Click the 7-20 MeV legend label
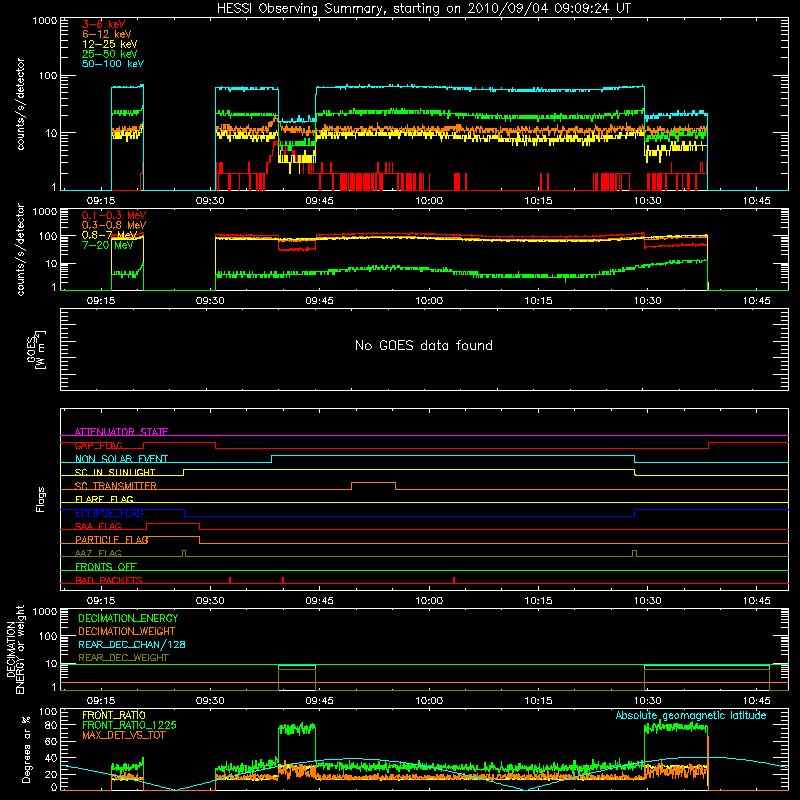 pyautogui.click(x=107, y=245)
